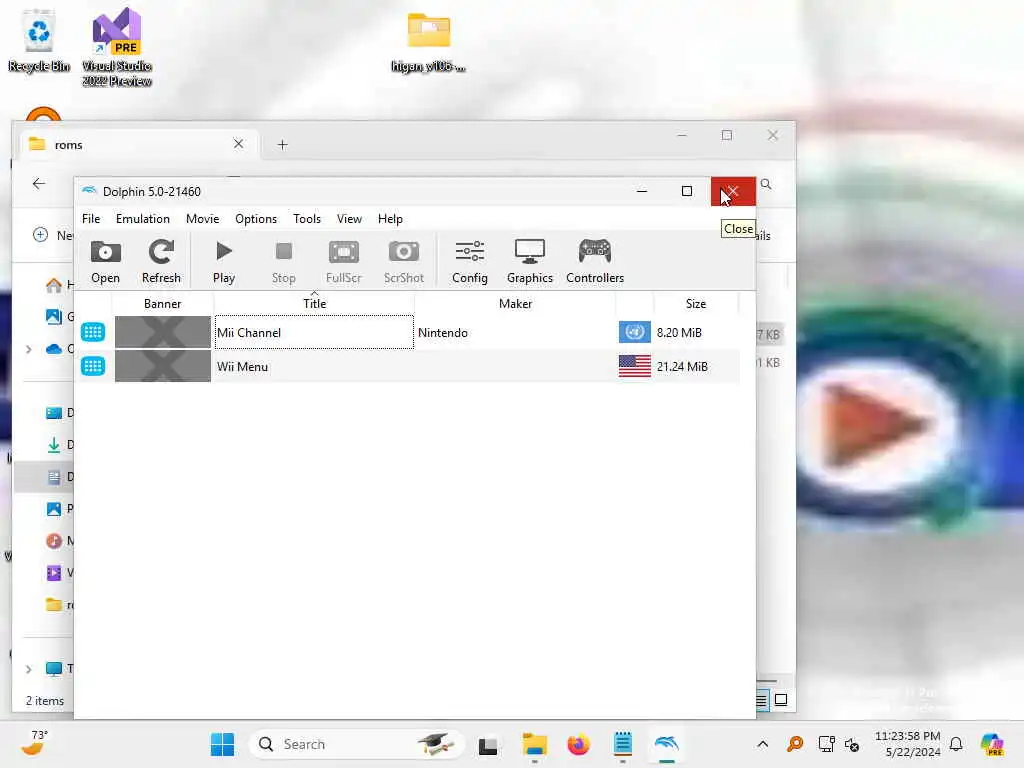Screen dimensions: 1024x768
Task: Click the Size column header
Action: coord(696,304)
